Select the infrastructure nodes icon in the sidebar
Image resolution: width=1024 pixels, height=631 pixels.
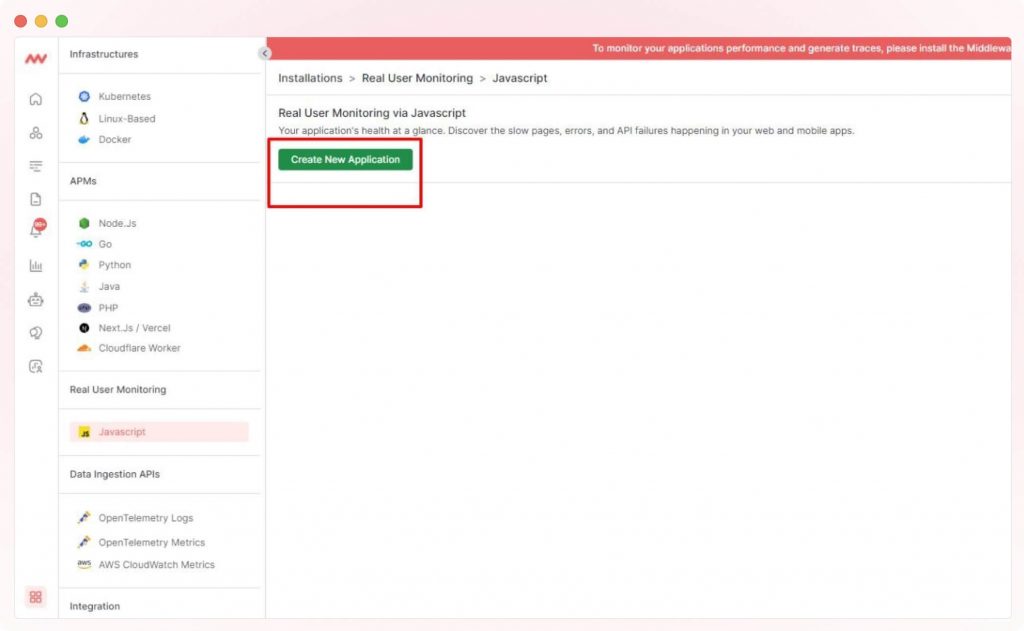click(35, 132)
